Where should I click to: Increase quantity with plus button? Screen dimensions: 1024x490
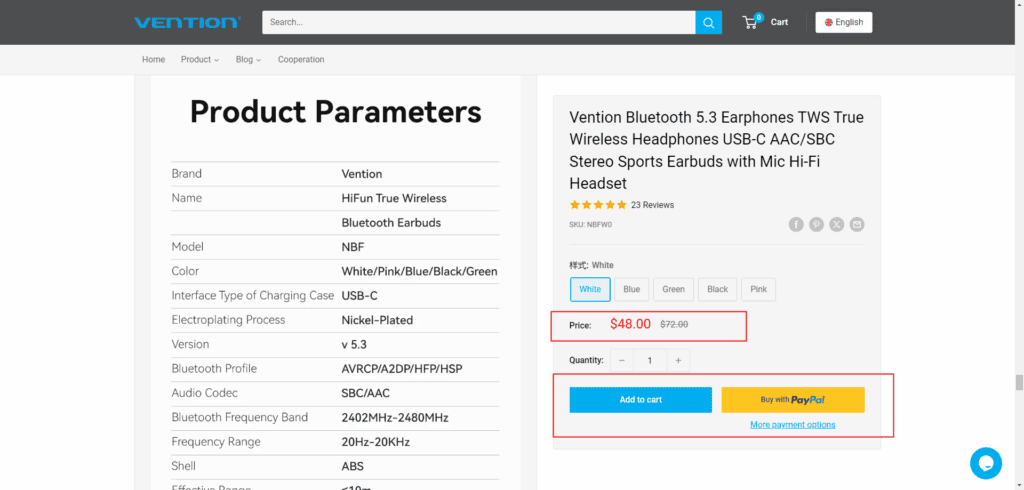[x=679, y=361]
